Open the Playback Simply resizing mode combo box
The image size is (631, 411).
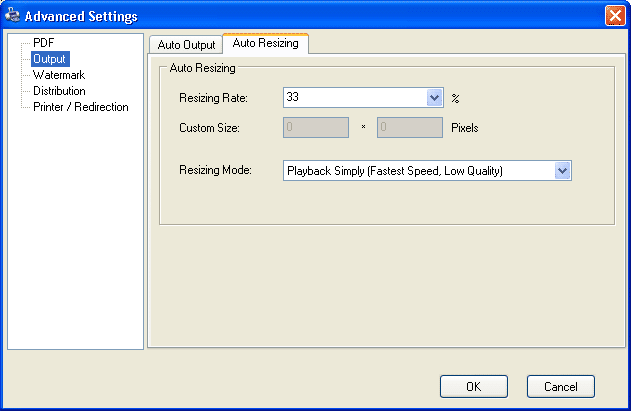[427, 171]
